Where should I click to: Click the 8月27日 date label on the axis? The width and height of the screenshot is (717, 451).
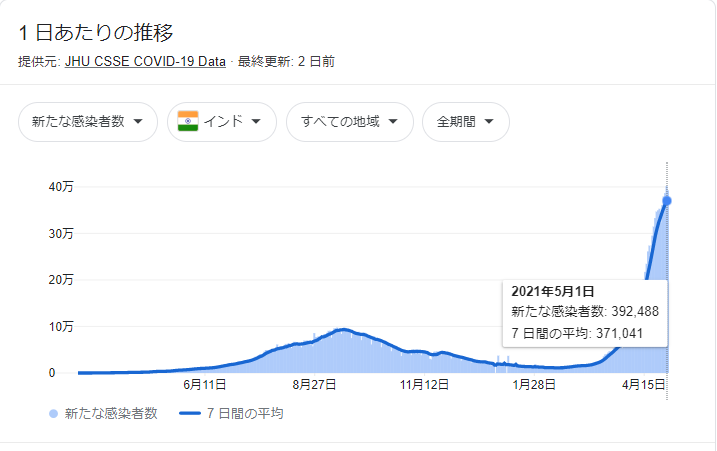(314, 385)
